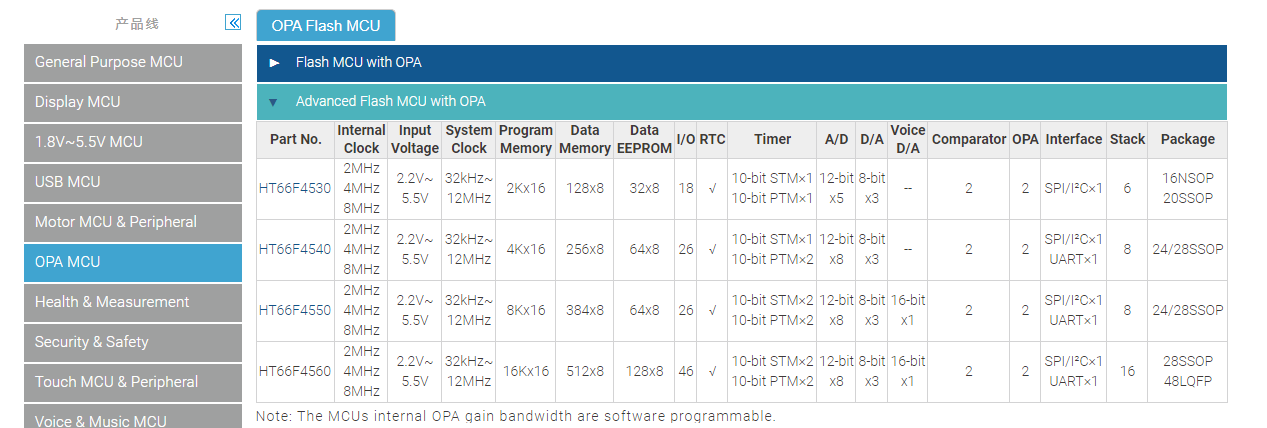Open General Purpose MCU category
1267x428 pixels.
[133, 62]
